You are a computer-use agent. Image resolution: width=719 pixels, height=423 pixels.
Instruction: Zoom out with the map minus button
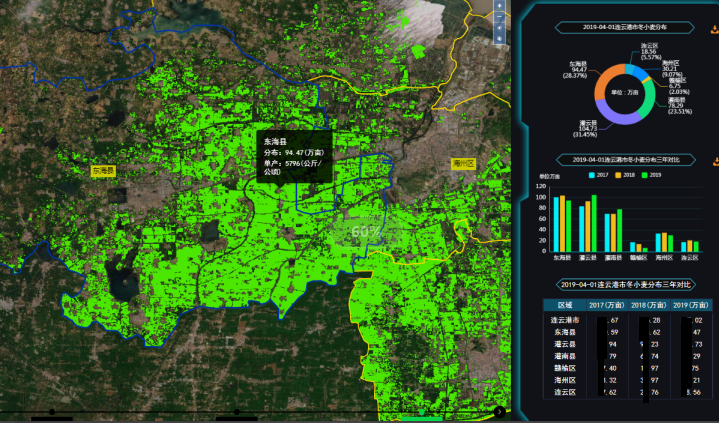click(x=499, y=17)
